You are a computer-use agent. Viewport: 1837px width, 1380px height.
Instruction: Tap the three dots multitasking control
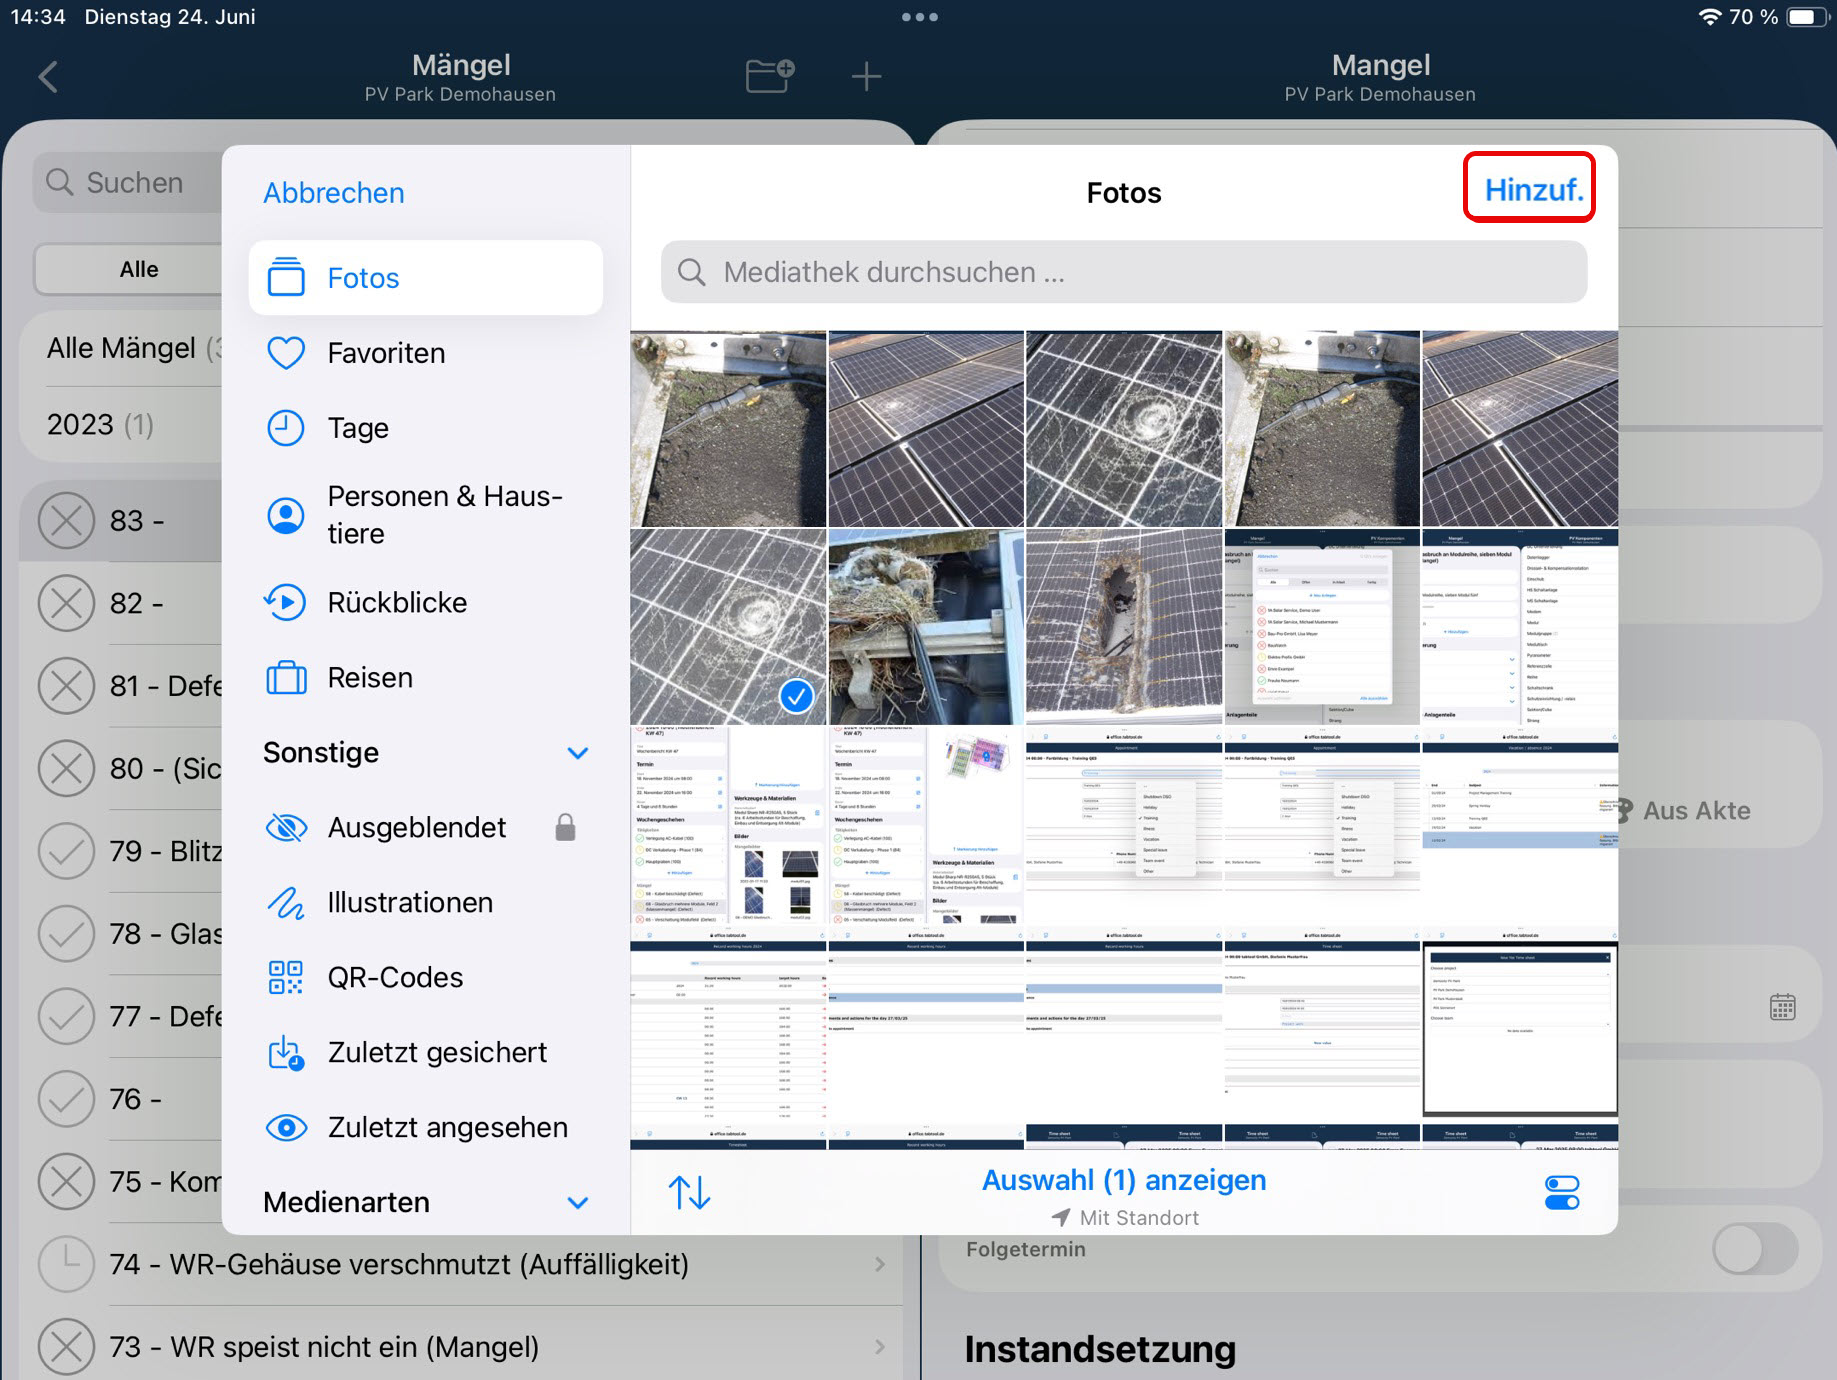pos(919,17)
